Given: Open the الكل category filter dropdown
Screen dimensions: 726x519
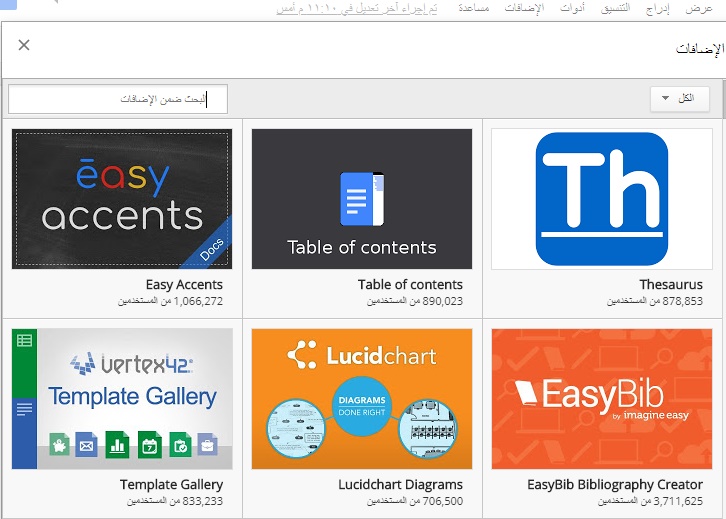Looking at the screenshot, I should [680, 98].
